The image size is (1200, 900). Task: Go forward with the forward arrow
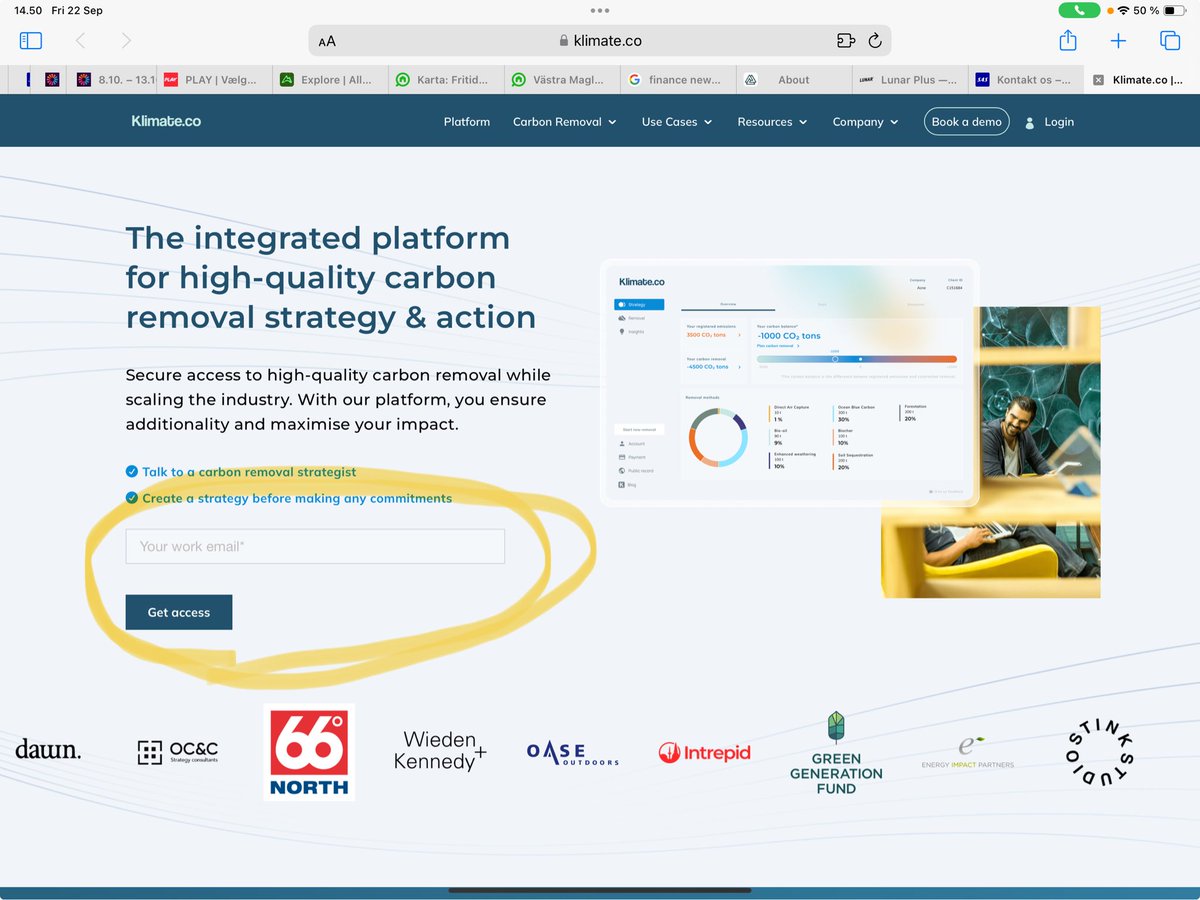pos(126,41)
